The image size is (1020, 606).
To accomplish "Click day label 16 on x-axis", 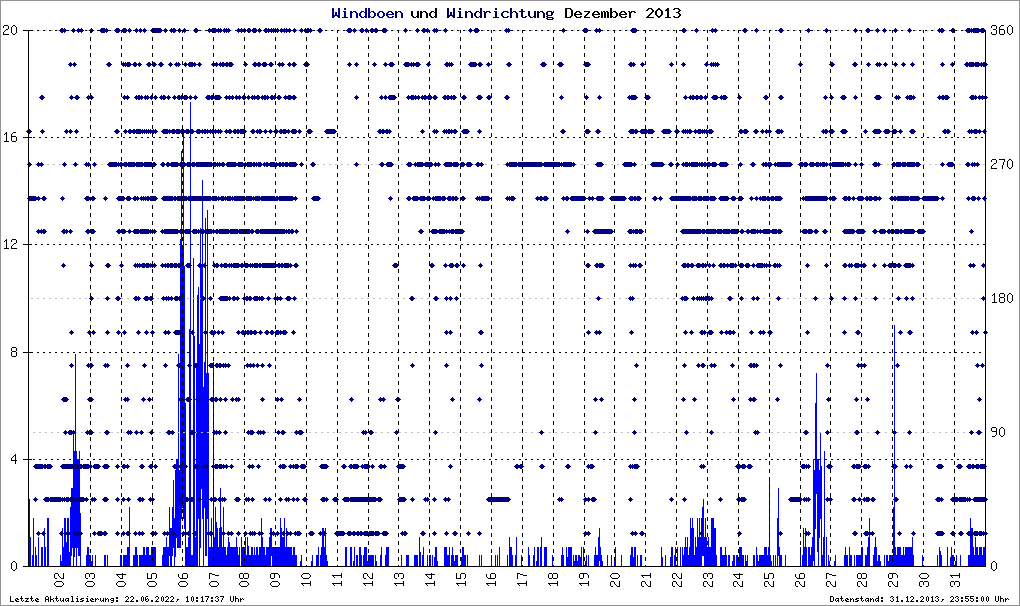I will (492, 579).
